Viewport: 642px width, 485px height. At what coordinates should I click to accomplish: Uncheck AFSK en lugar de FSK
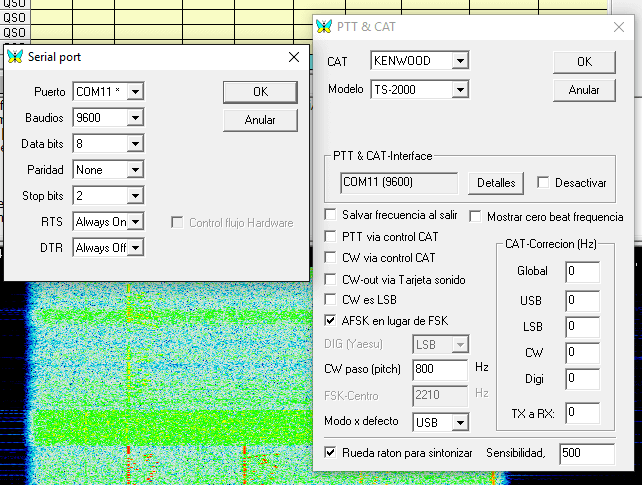click(330, 320)
